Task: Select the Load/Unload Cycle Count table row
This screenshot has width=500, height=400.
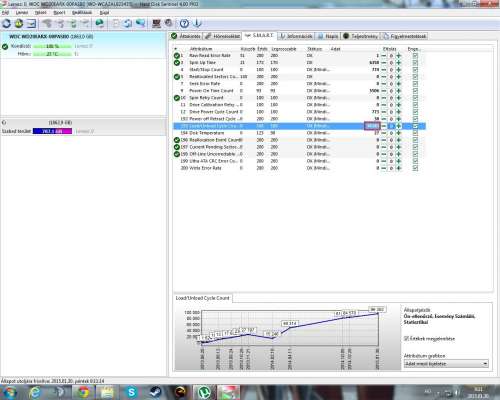Action: [299, 126]
